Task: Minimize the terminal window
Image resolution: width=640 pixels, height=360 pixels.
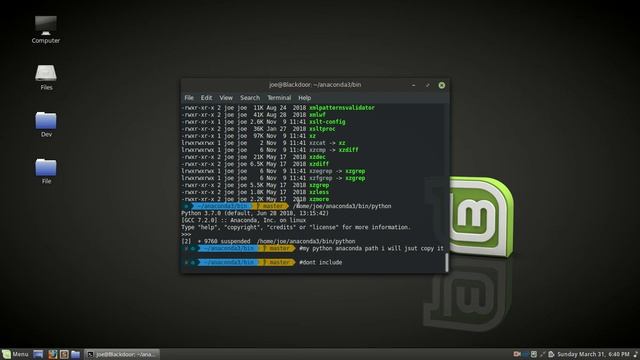Action: coord(414,85)
